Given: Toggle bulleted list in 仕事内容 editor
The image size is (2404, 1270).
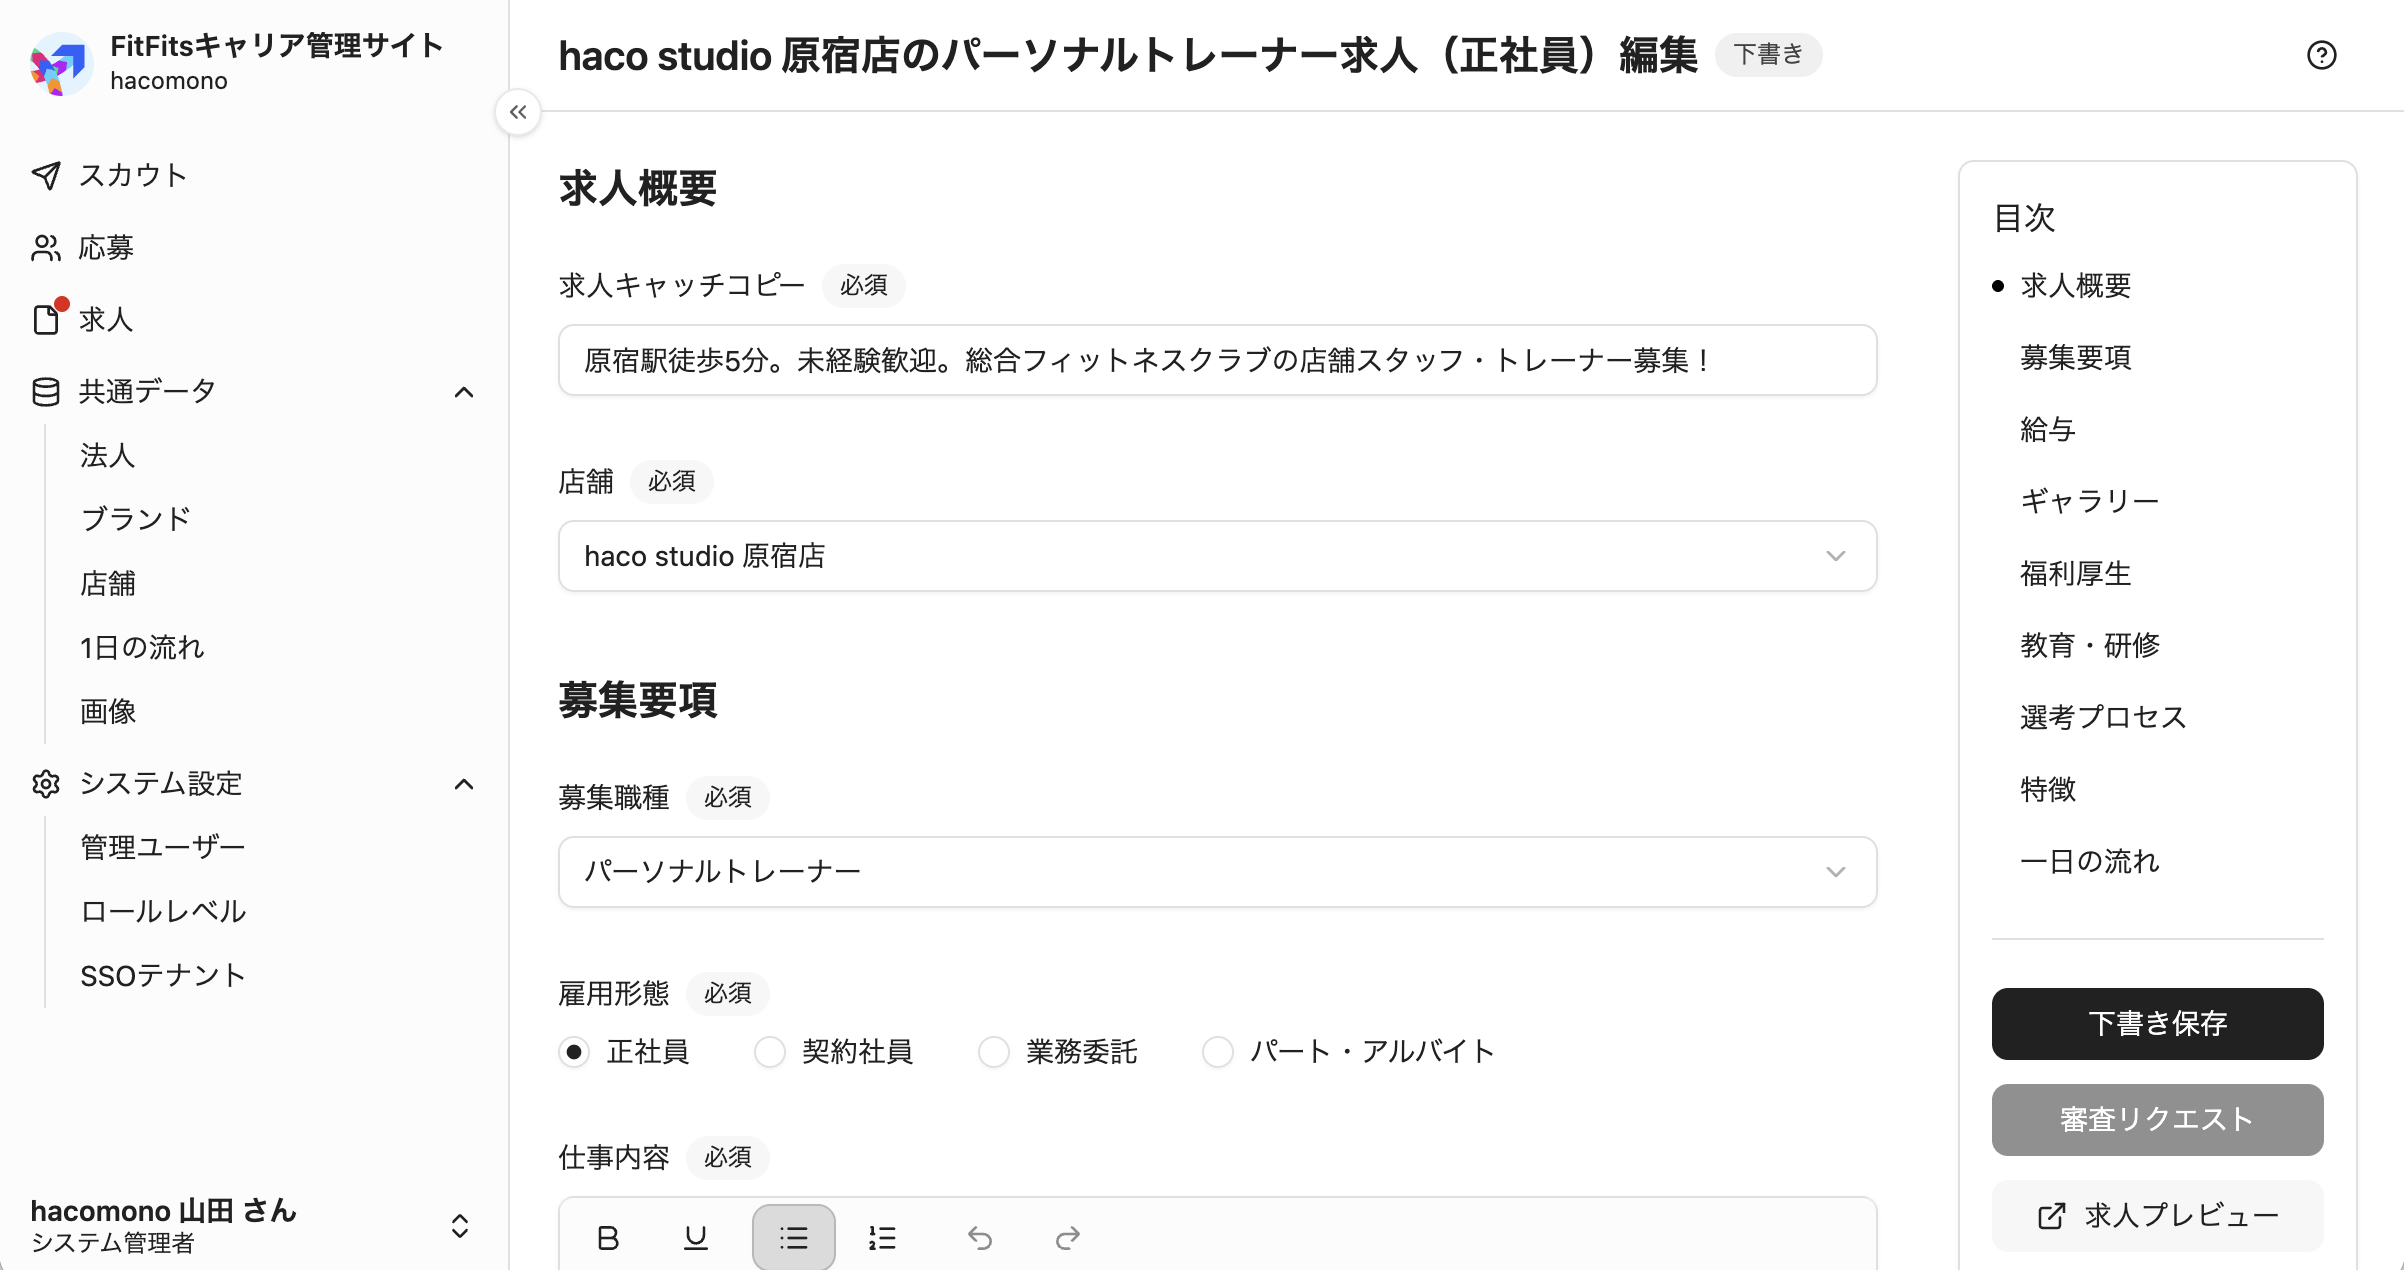Looking at the screenshot, I should [793, 1238].
